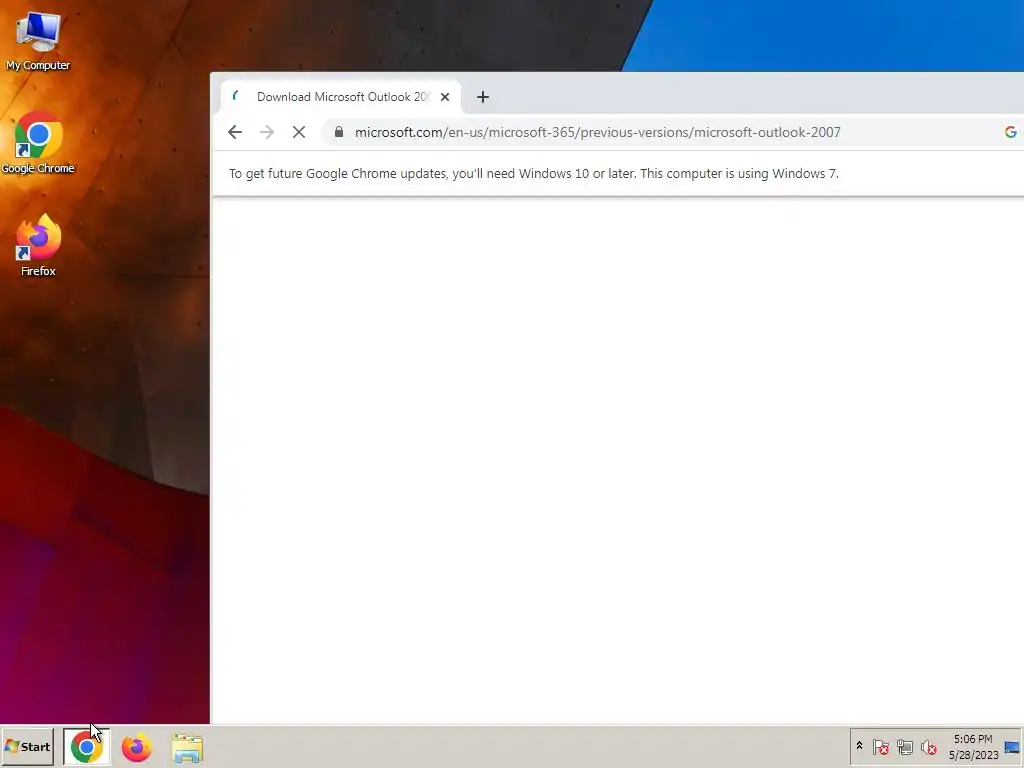Close the Download Microsoft Outlook tab

(x=445, y=97)
